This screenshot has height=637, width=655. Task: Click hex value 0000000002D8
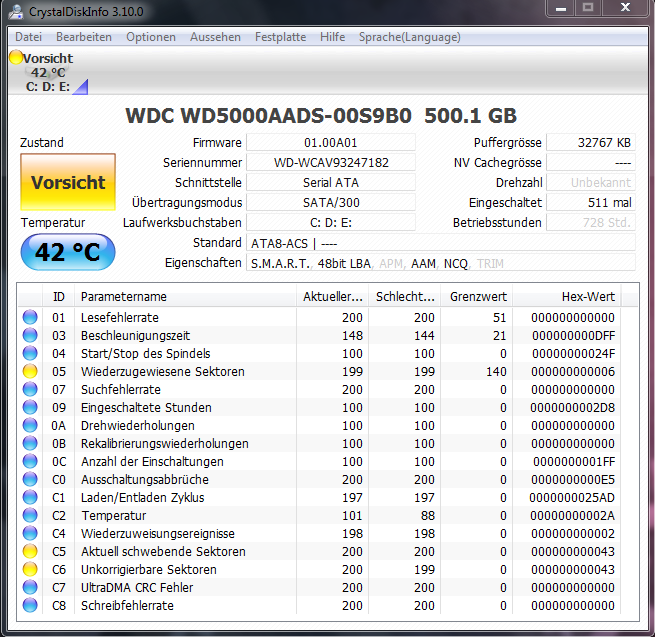572,407
